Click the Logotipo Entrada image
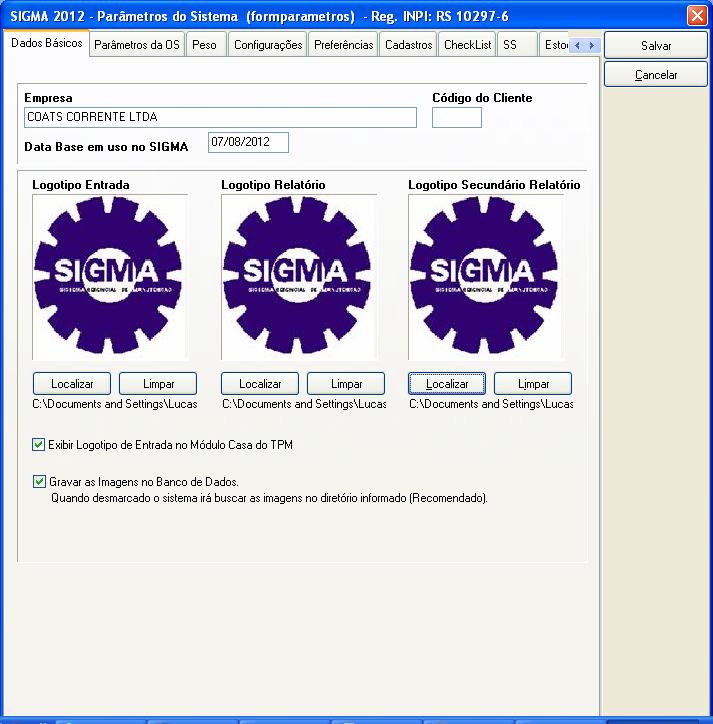Viewport: 713px width, 724px height. pos(110,277)
